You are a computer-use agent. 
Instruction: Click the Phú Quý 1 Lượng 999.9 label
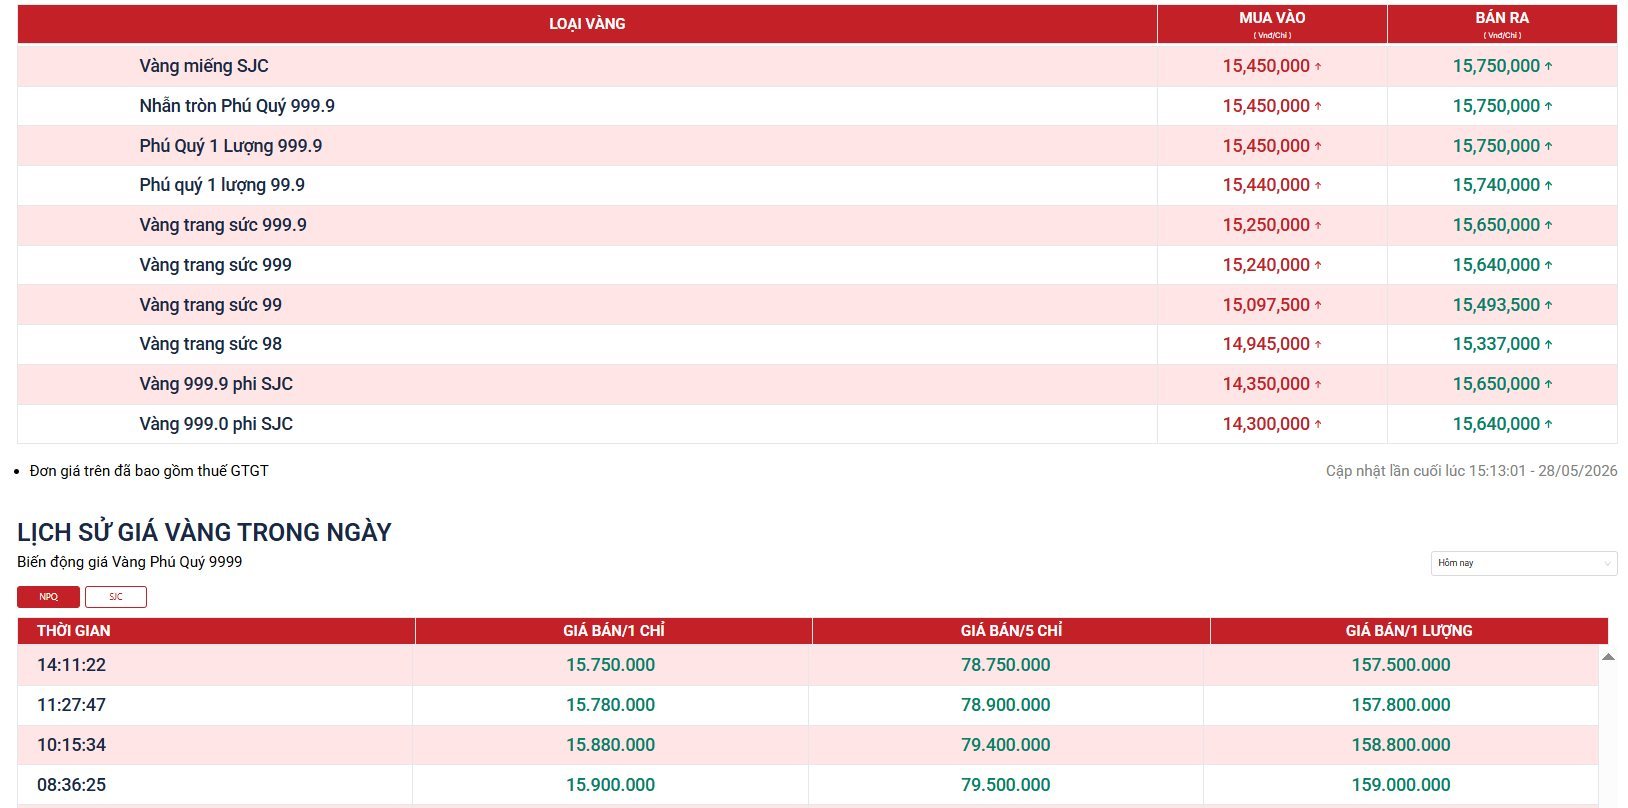[x=231, y=146]
